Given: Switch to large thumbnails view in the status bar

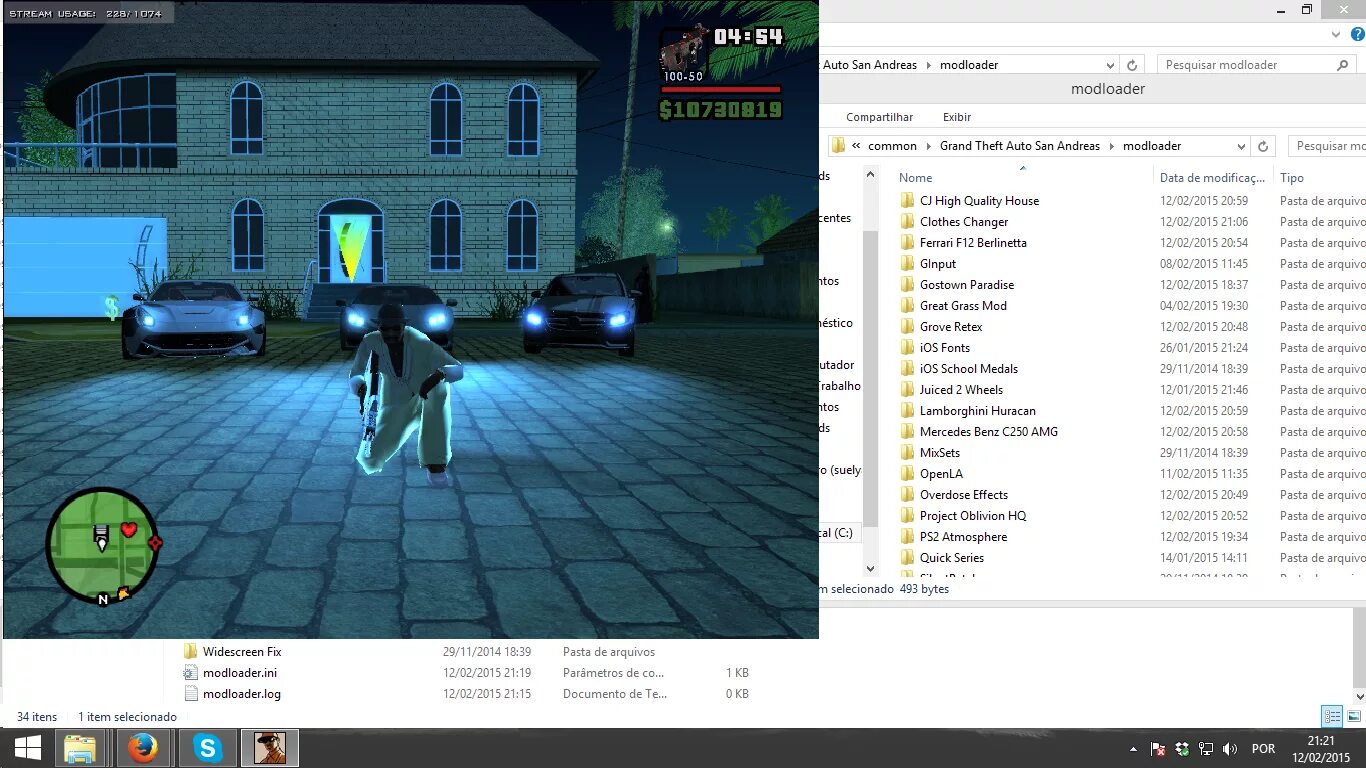Looking at the screenshot, I should [1353, 716].
